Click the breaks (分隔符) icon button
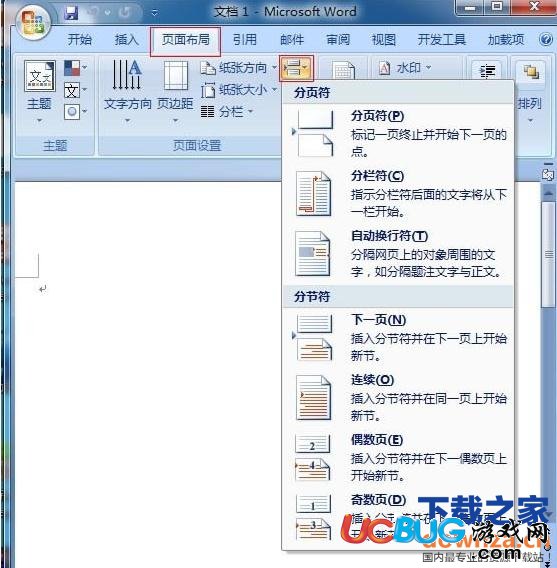Screen dimensions: 557x568 pyautogui.click(x=296, y=68)
